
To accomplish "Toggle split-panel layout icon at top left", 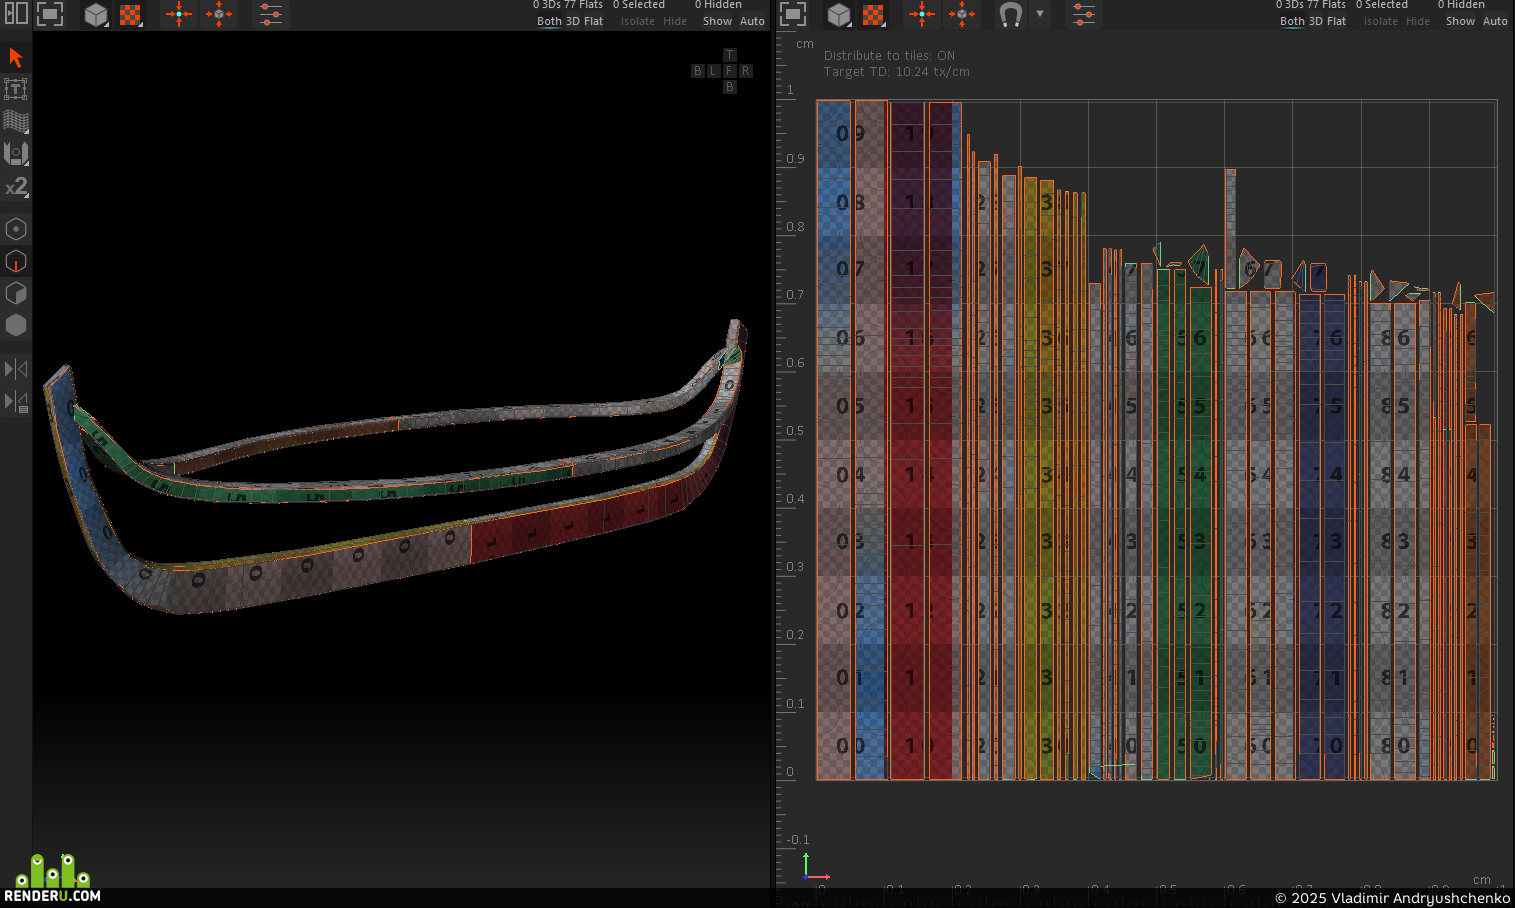I will point(16,14).
